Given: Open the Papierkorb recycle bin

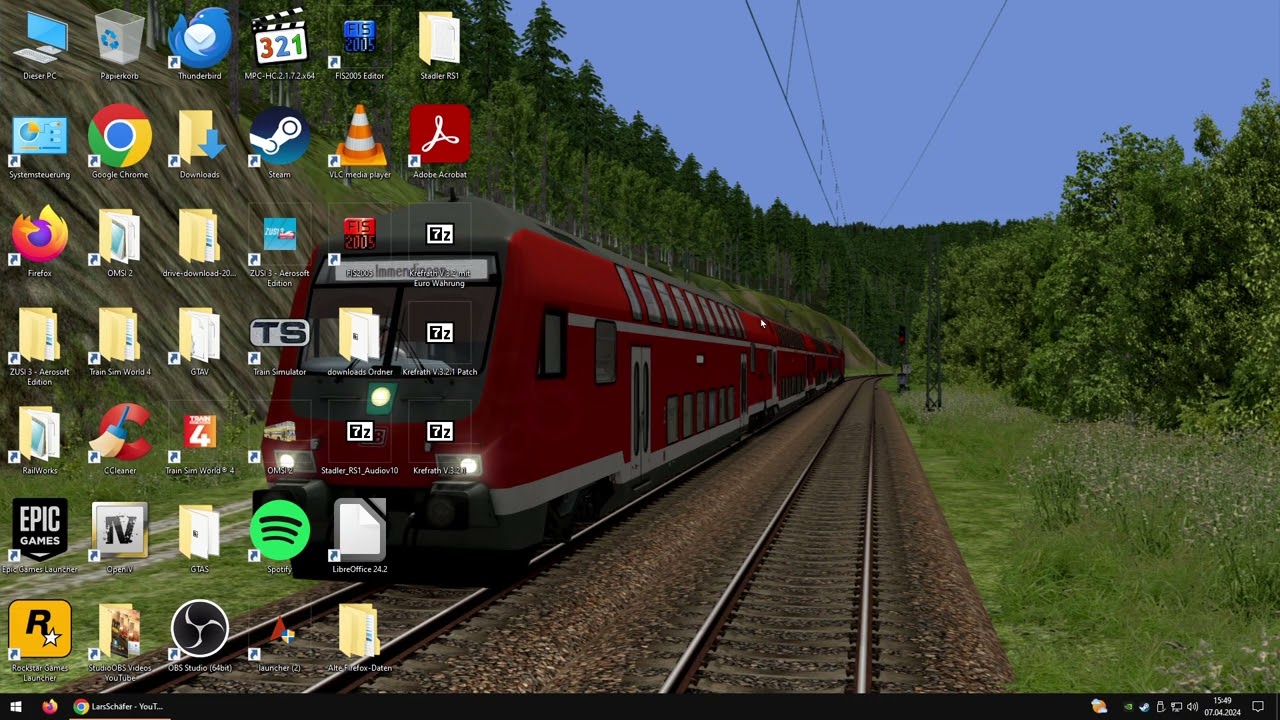Looking at the screenshot, I should coord(120,45).
